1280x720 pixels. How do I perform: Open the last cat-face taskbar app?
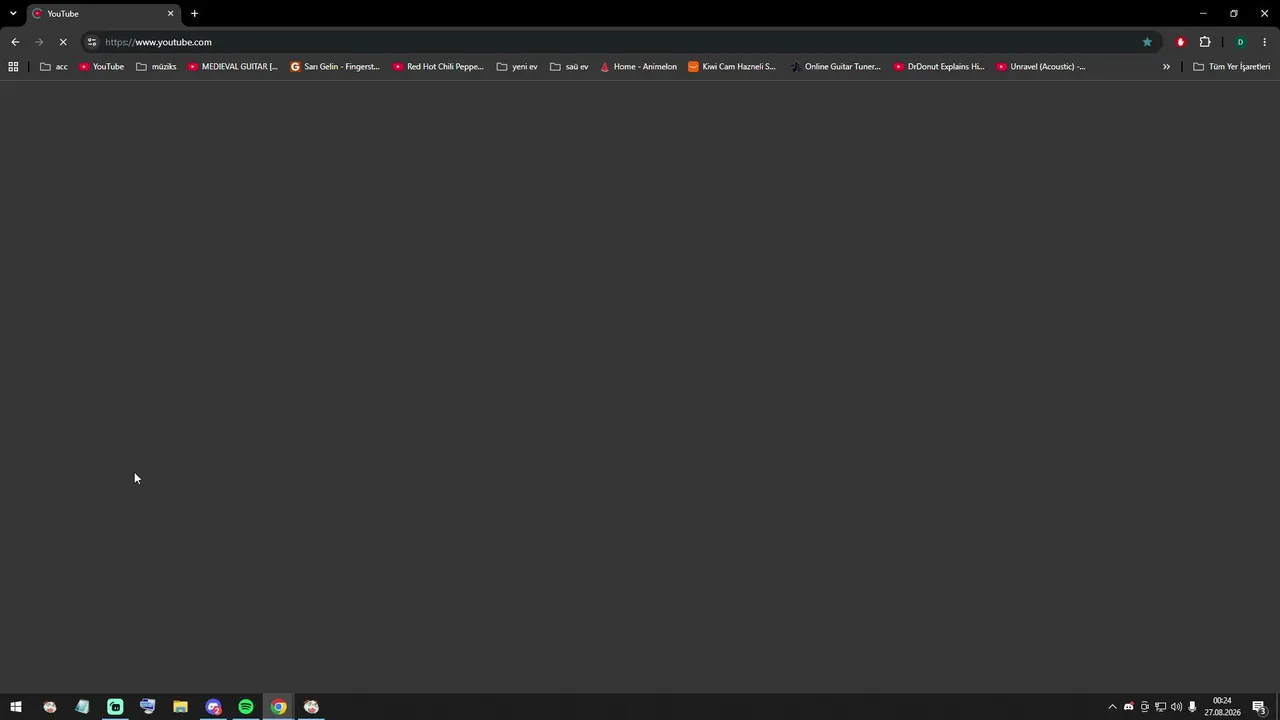(311, 707)
